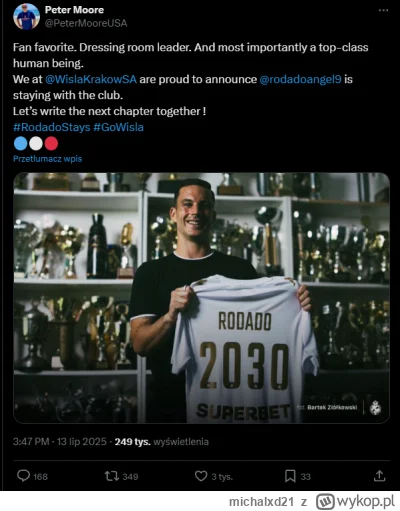400x511 pixels.
Task: Bookmark the post with bookmark icon
Action: 290,476
